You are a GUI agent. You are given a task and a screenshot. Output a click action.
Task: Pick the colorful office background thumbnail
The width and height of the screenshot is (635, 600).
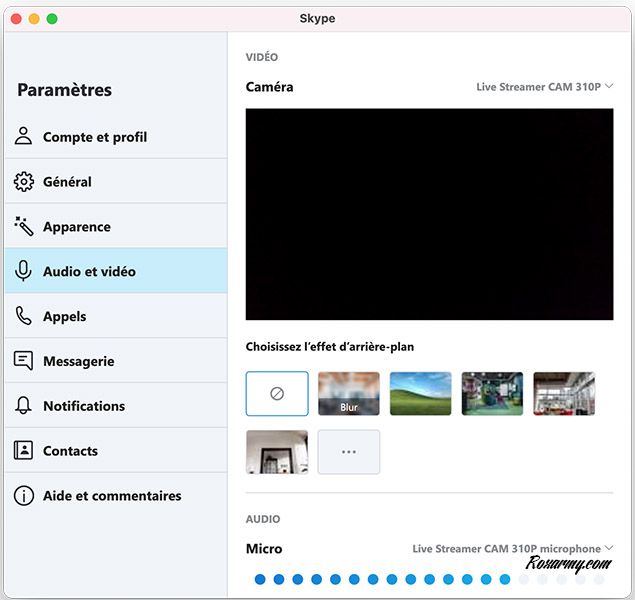point(493,394)
